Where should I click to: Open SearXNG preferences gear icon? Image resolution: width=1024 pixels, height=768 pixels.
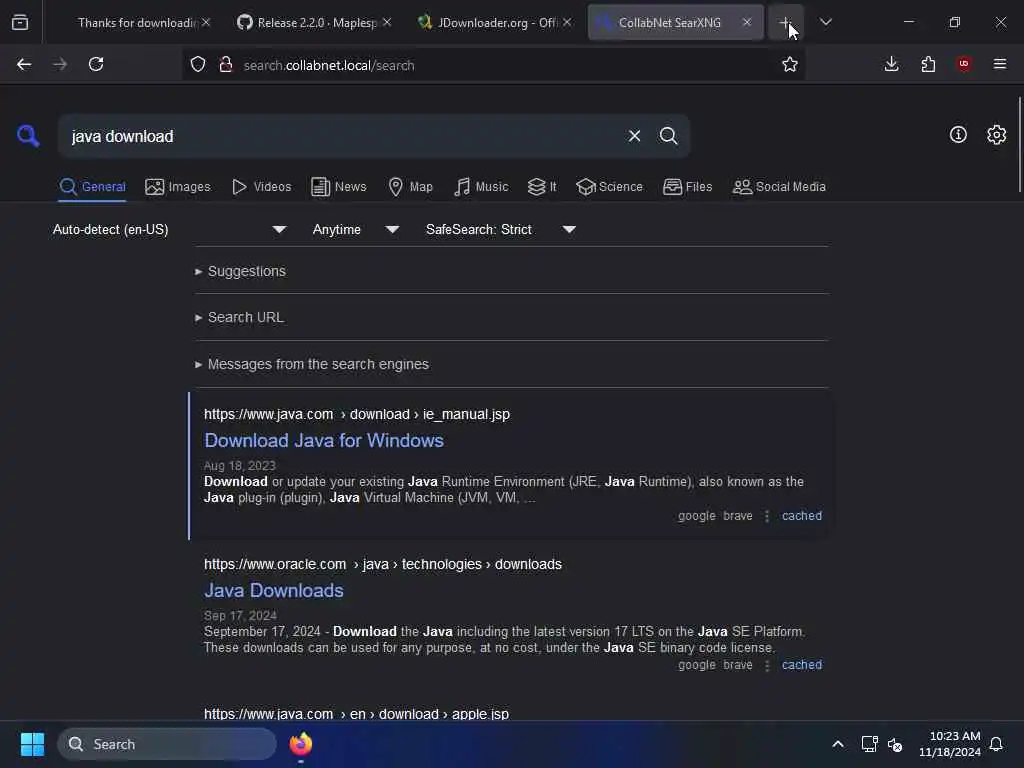[996, 135]
